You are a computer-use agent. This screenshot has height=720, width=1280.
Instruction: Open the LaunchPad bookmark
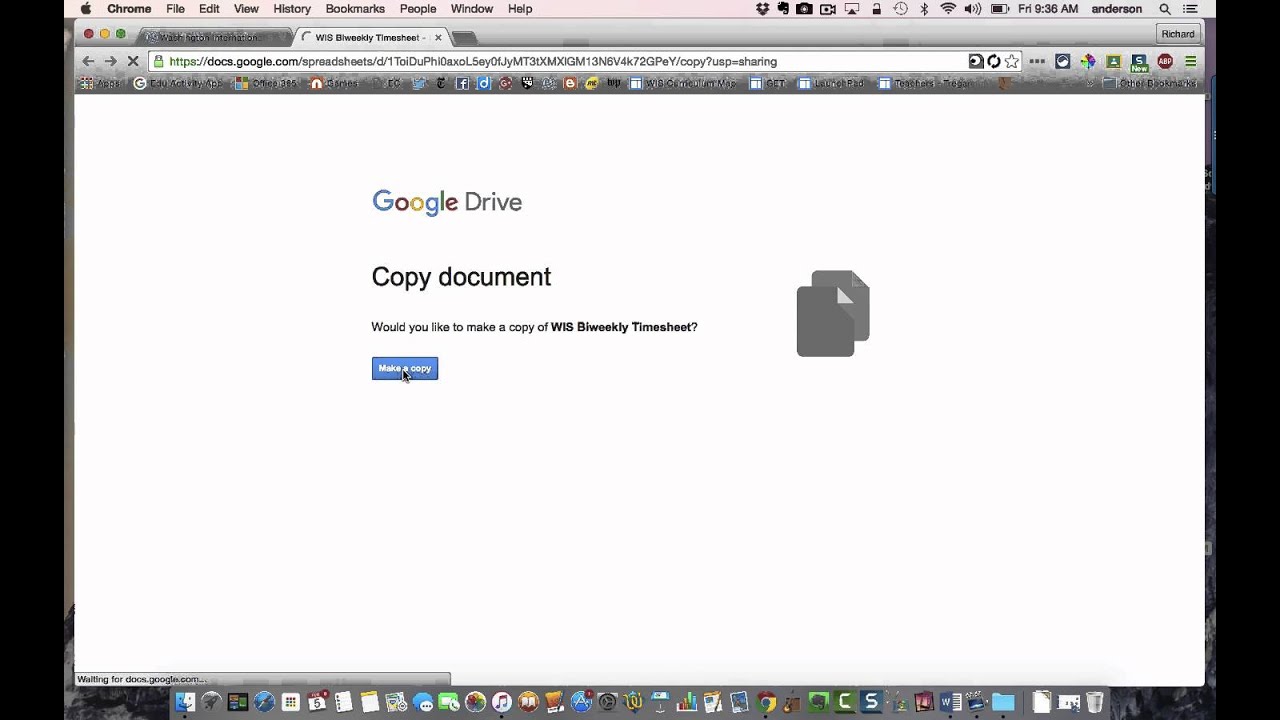[x=831, y=84]
